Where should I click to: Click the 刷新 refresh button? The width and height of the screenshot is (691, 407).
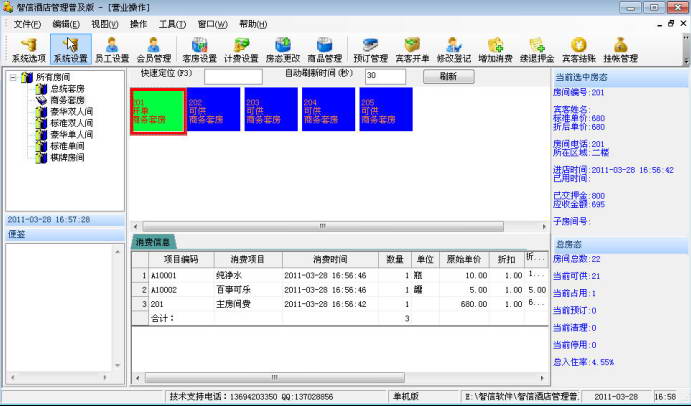click(449, 77)
